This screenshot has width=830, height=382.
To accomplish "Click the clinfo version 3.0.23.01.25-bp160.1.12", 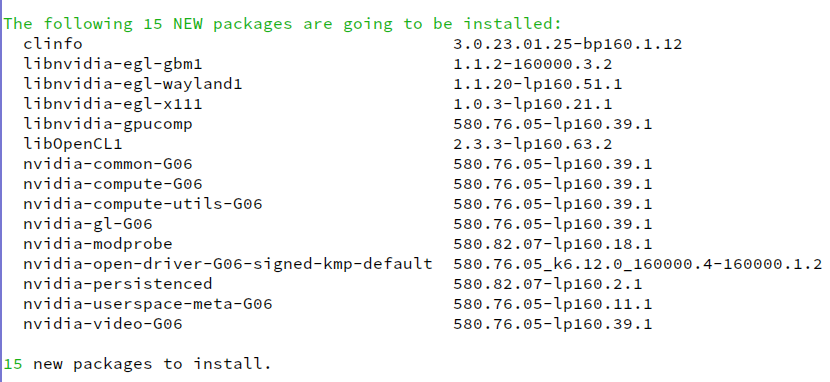I will coord(568,44).
